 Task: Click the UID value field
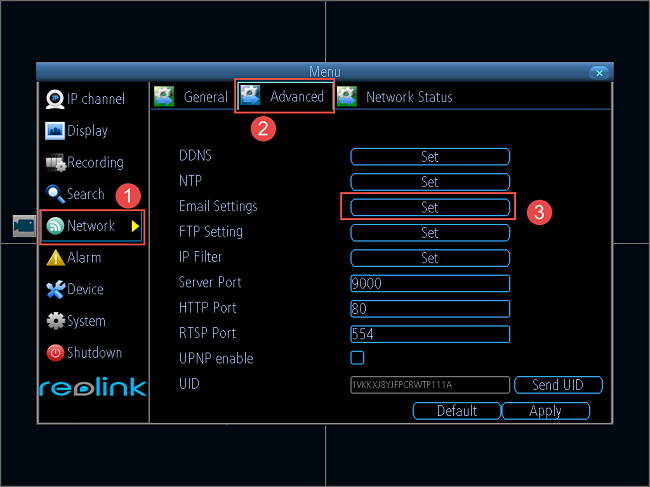pos(430,385)
